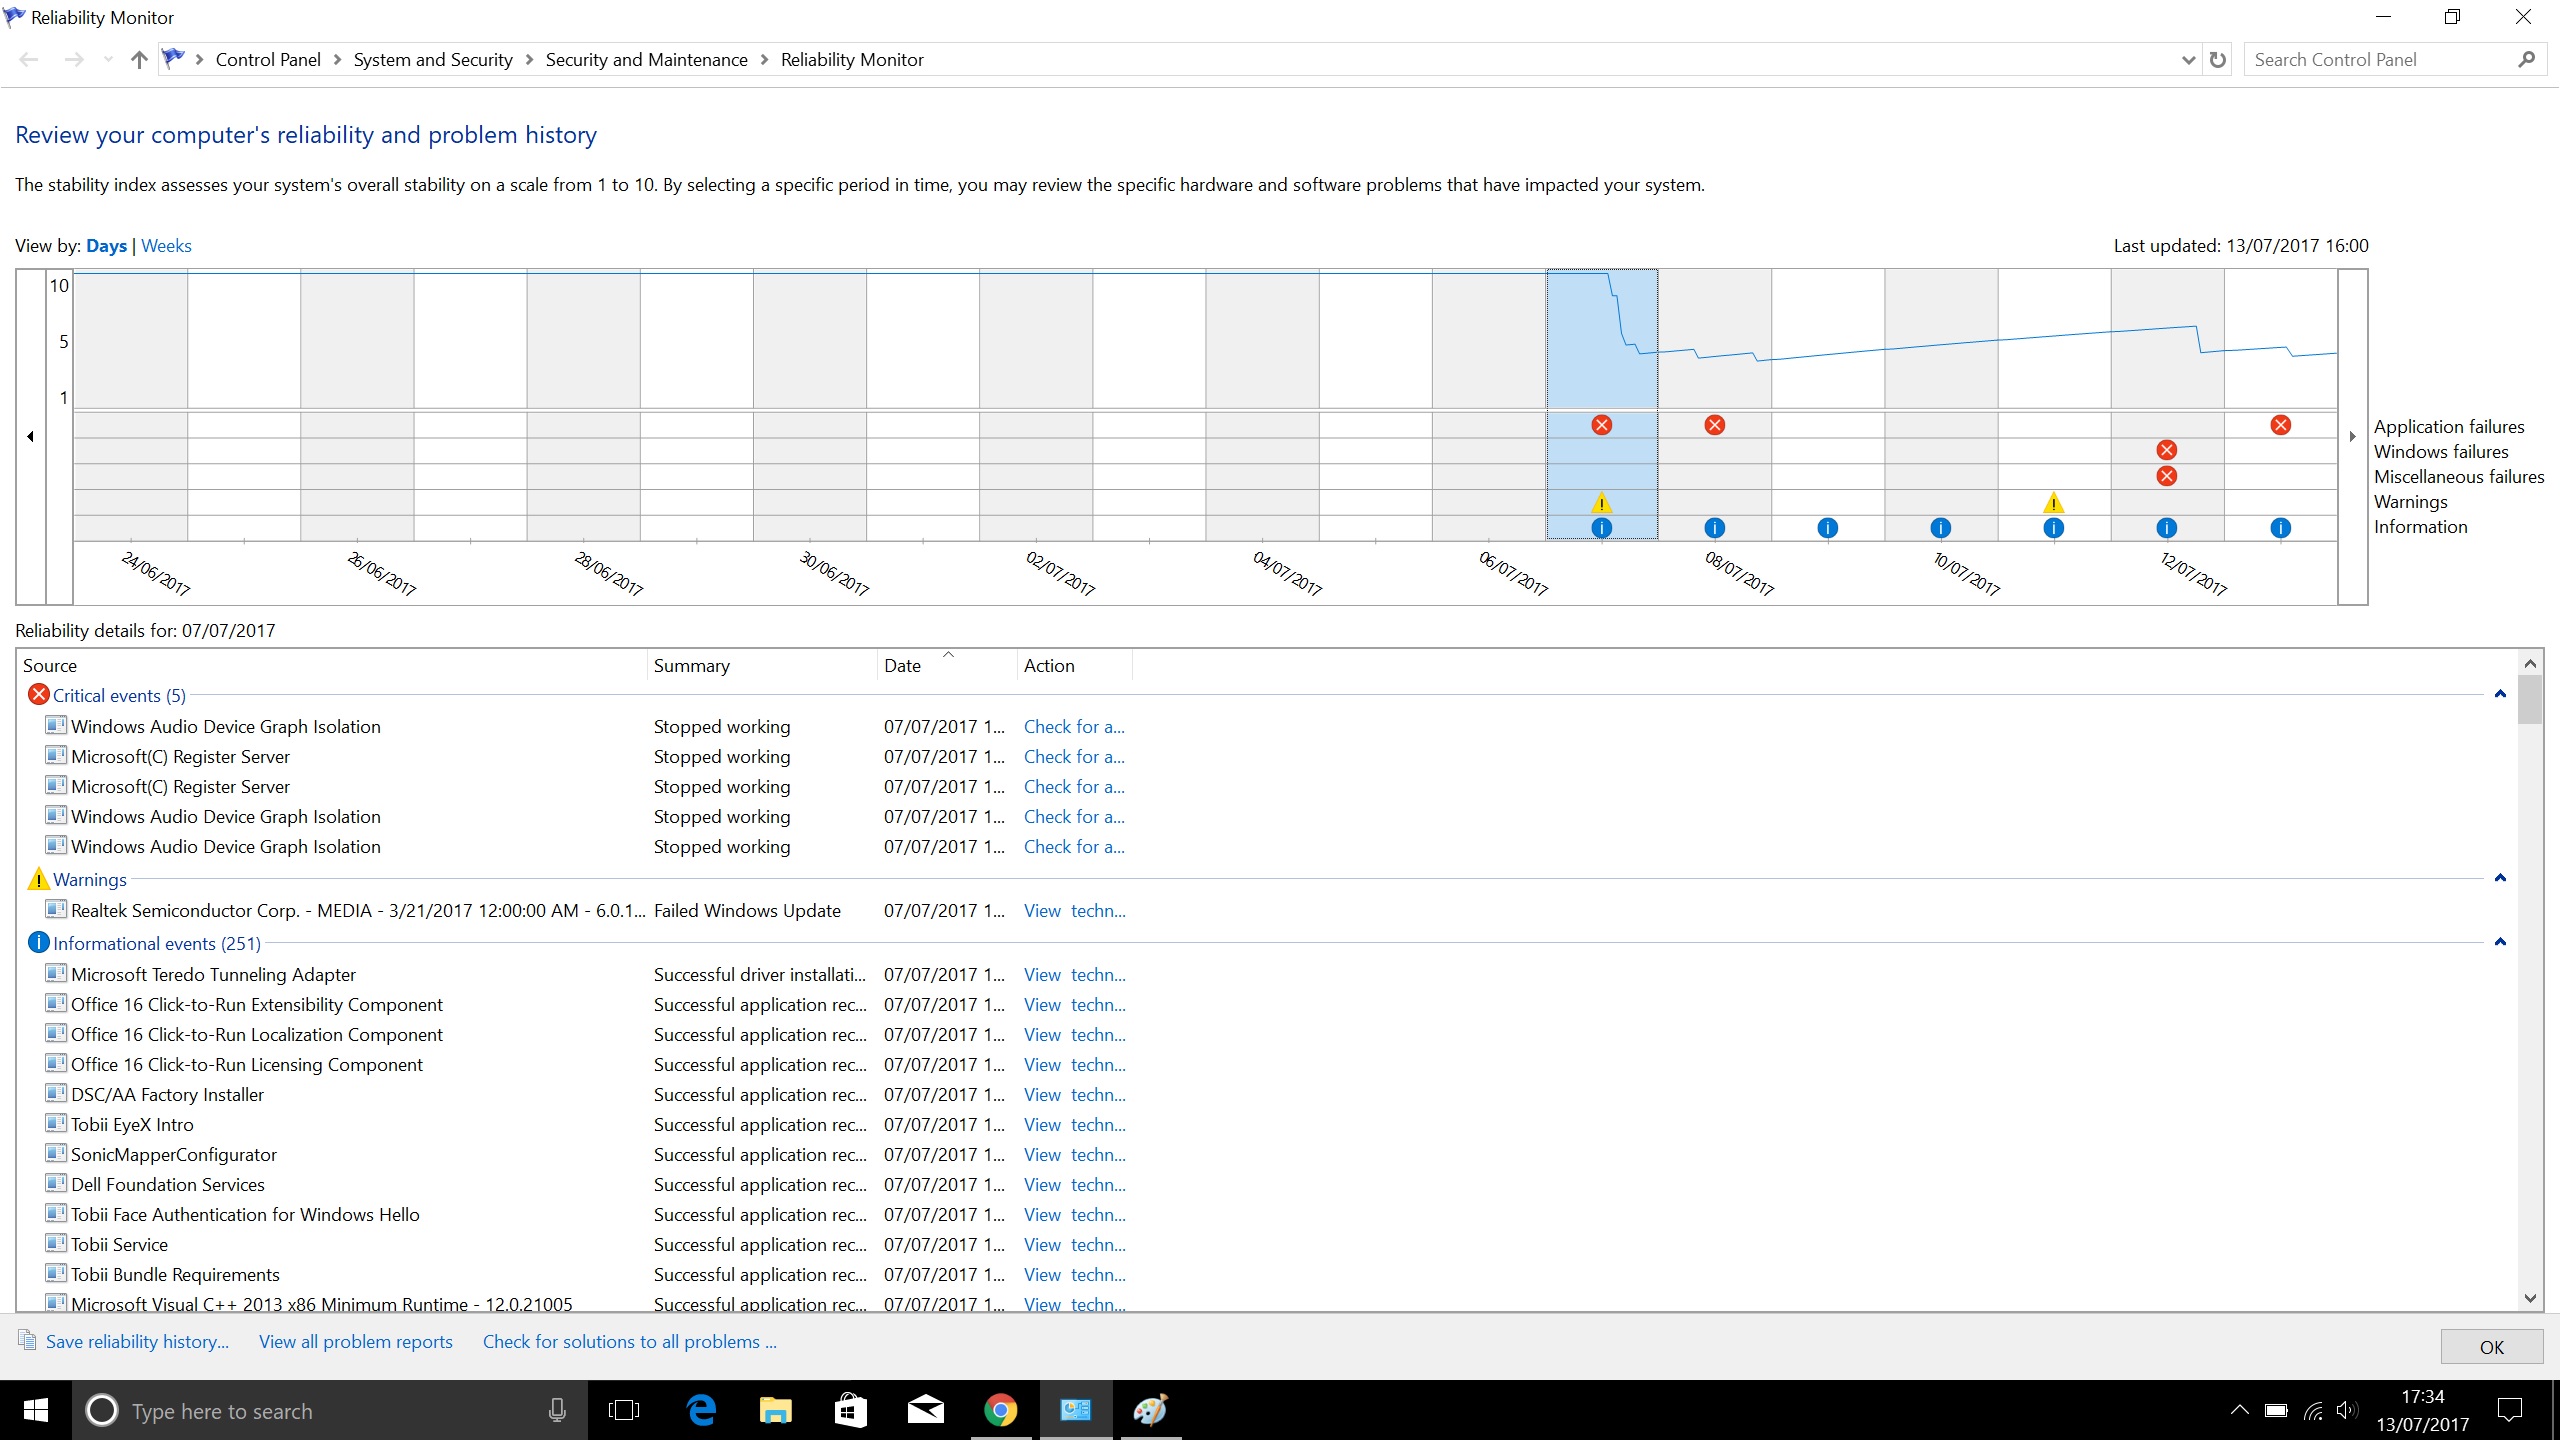Click the information icon on 07/07/2017
This screenshot has height=1440, width=2560.
click(x=1601, y=528)
